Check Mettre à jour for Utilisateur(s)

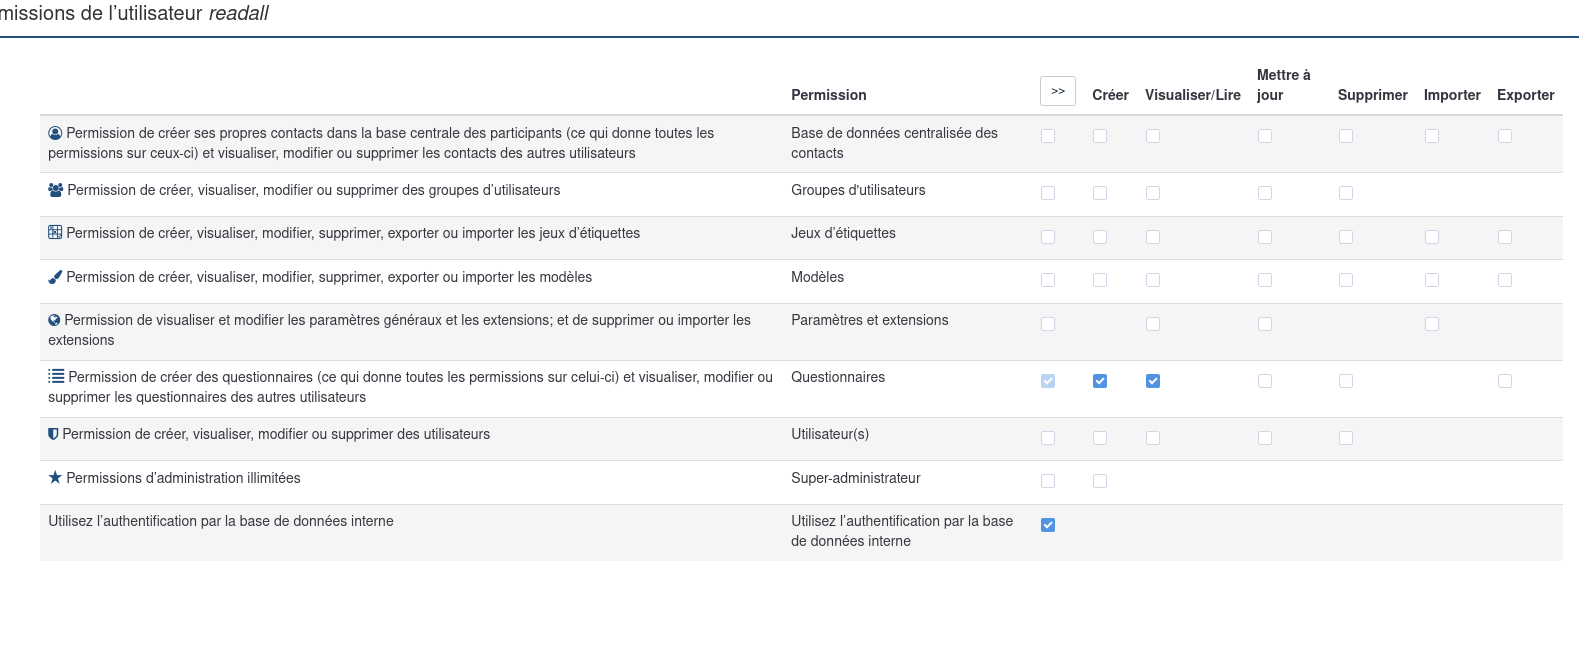[x=1265, y=438]
